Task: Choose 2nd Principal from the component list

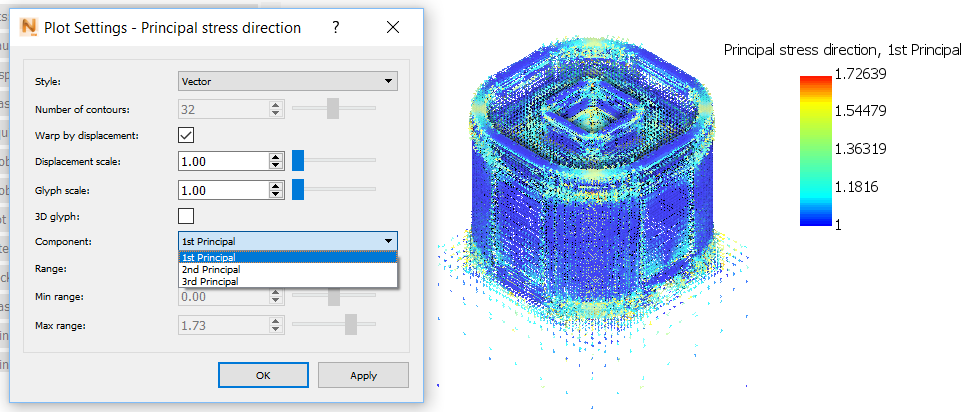Action: [x=288, y=269]
